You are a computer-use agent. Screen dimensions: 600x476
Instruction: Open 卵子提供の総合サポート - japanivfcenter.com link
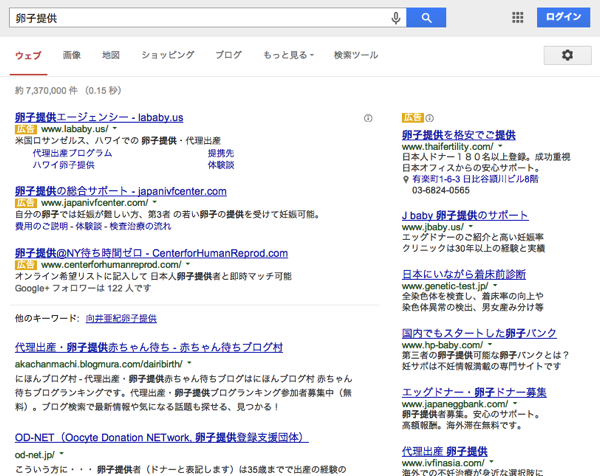[x=121, y=191]
